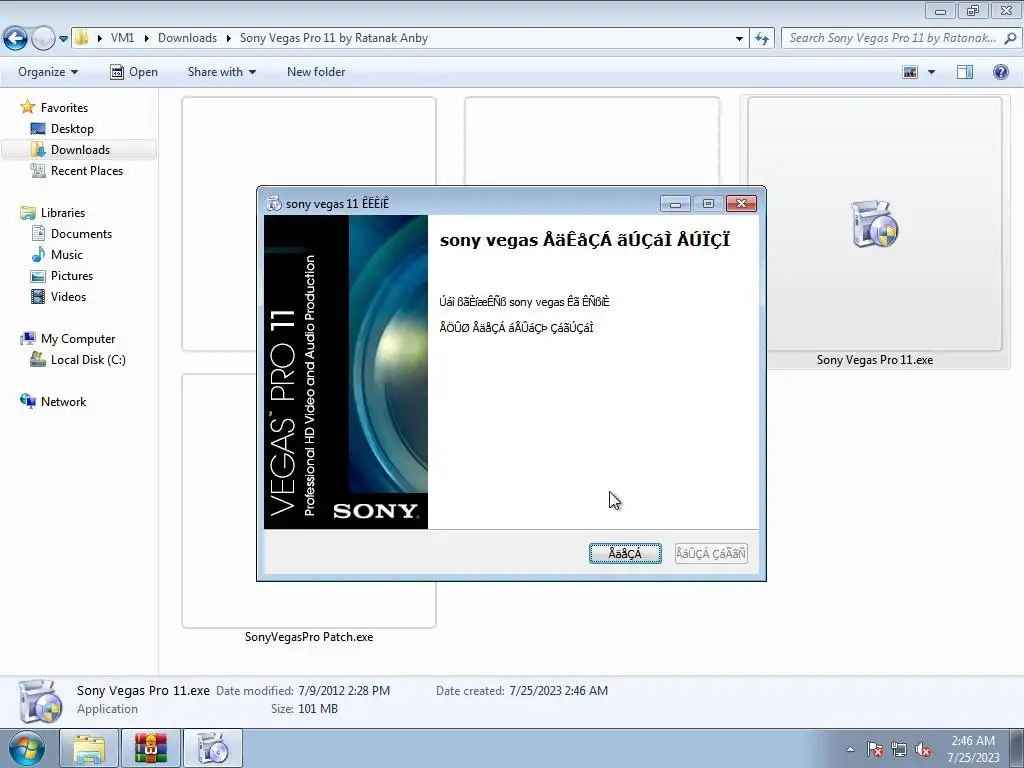
Task: Expand the arrow before VM1 breadcrumb
Action: point(99,39)
